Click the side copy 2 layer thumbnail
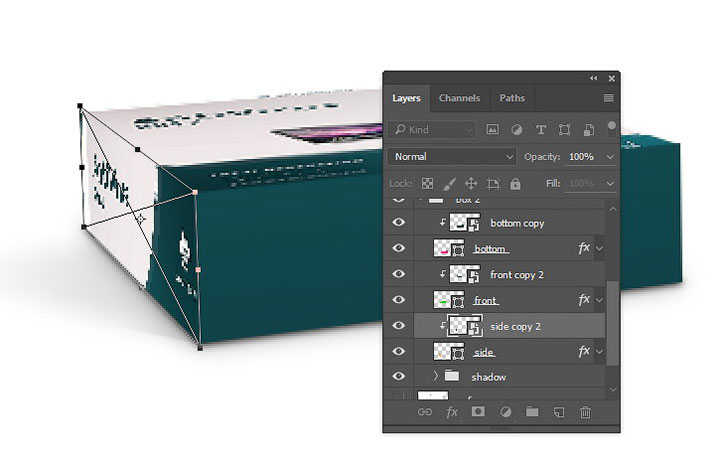725x467 pixels. pyautogui.click(x=465, y=326)
